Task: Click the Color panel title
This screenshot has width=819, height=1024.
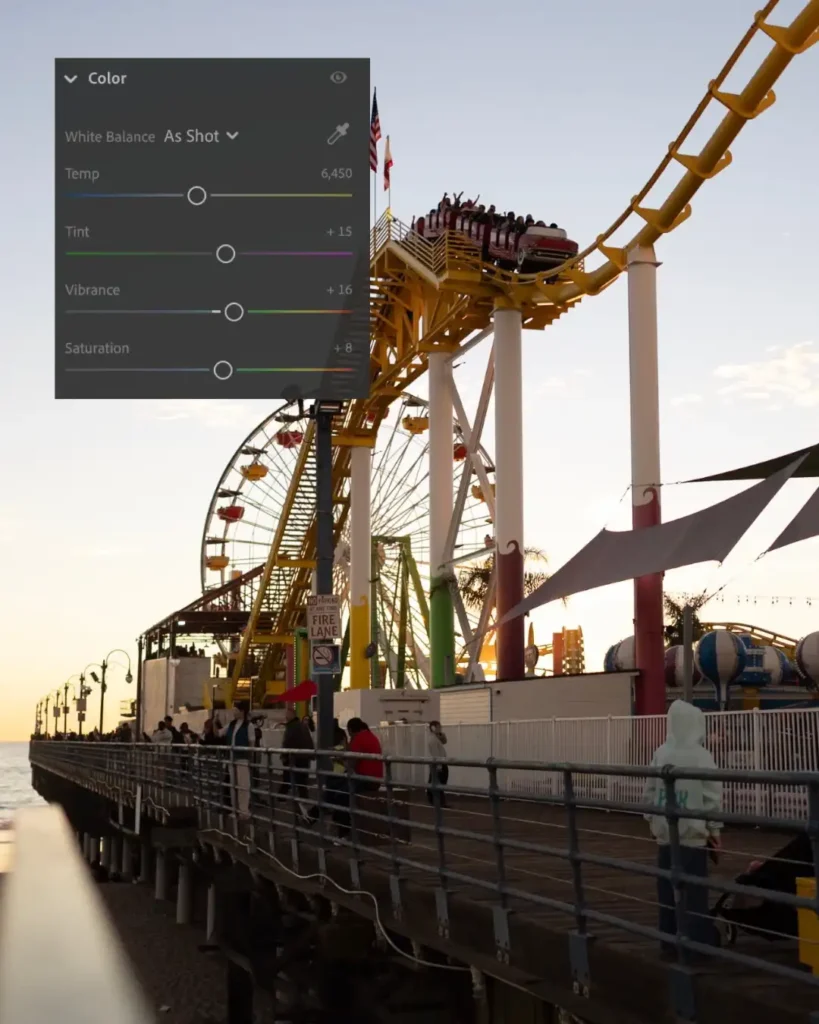Action: [109, 77]
